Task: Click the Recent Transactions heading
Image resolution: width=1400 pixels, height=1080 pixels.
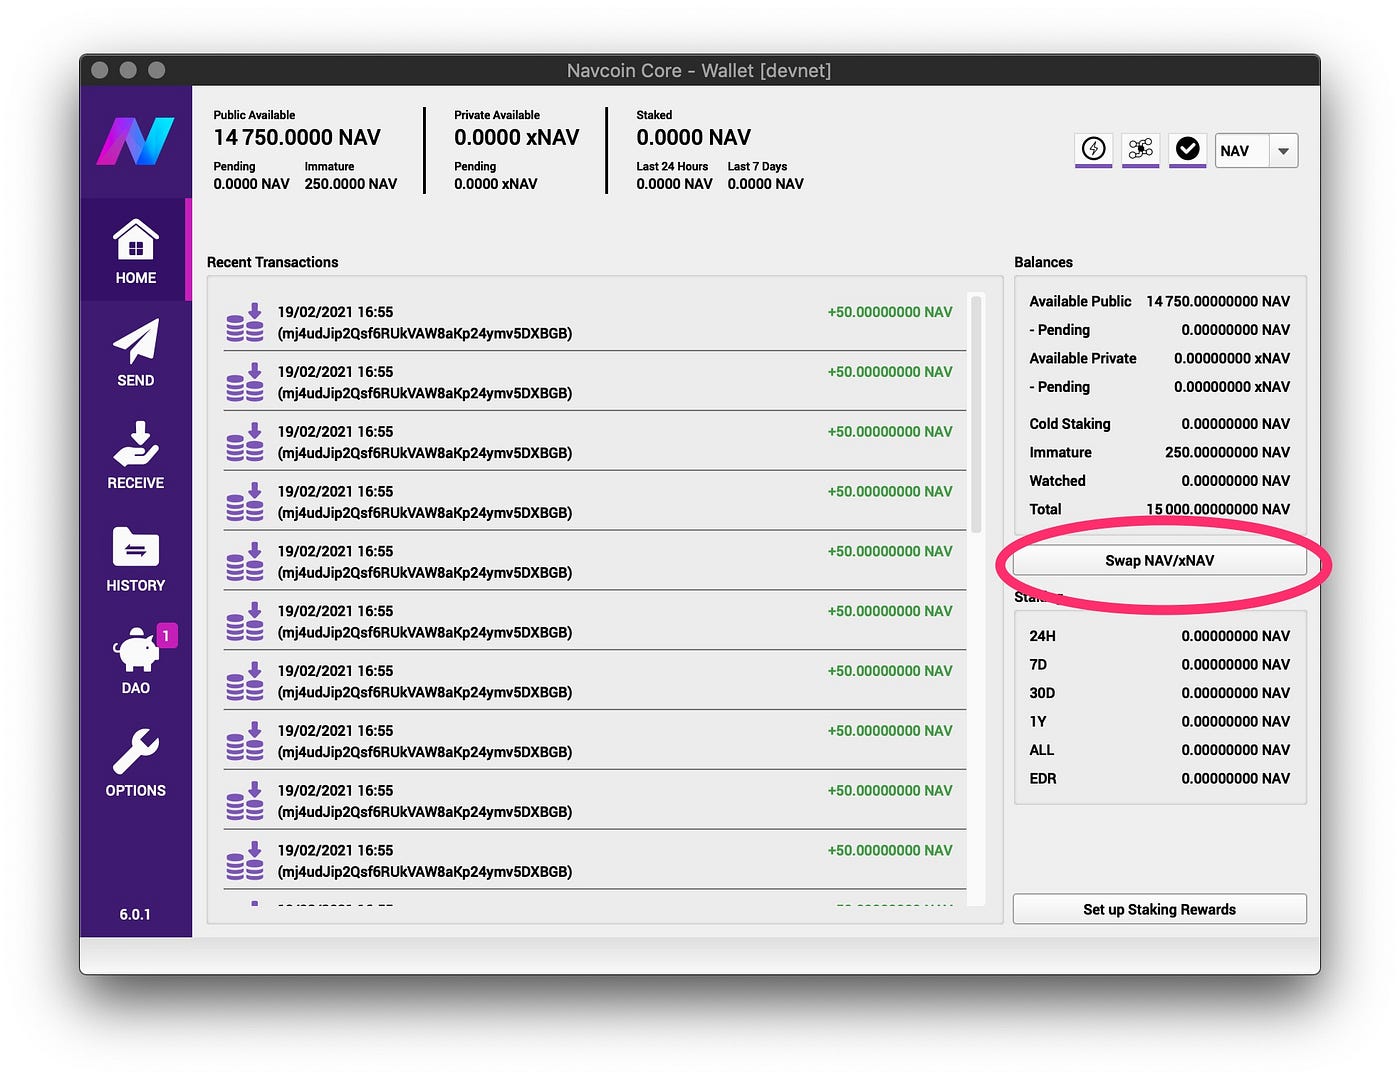Action: click(x=273, y=262)
